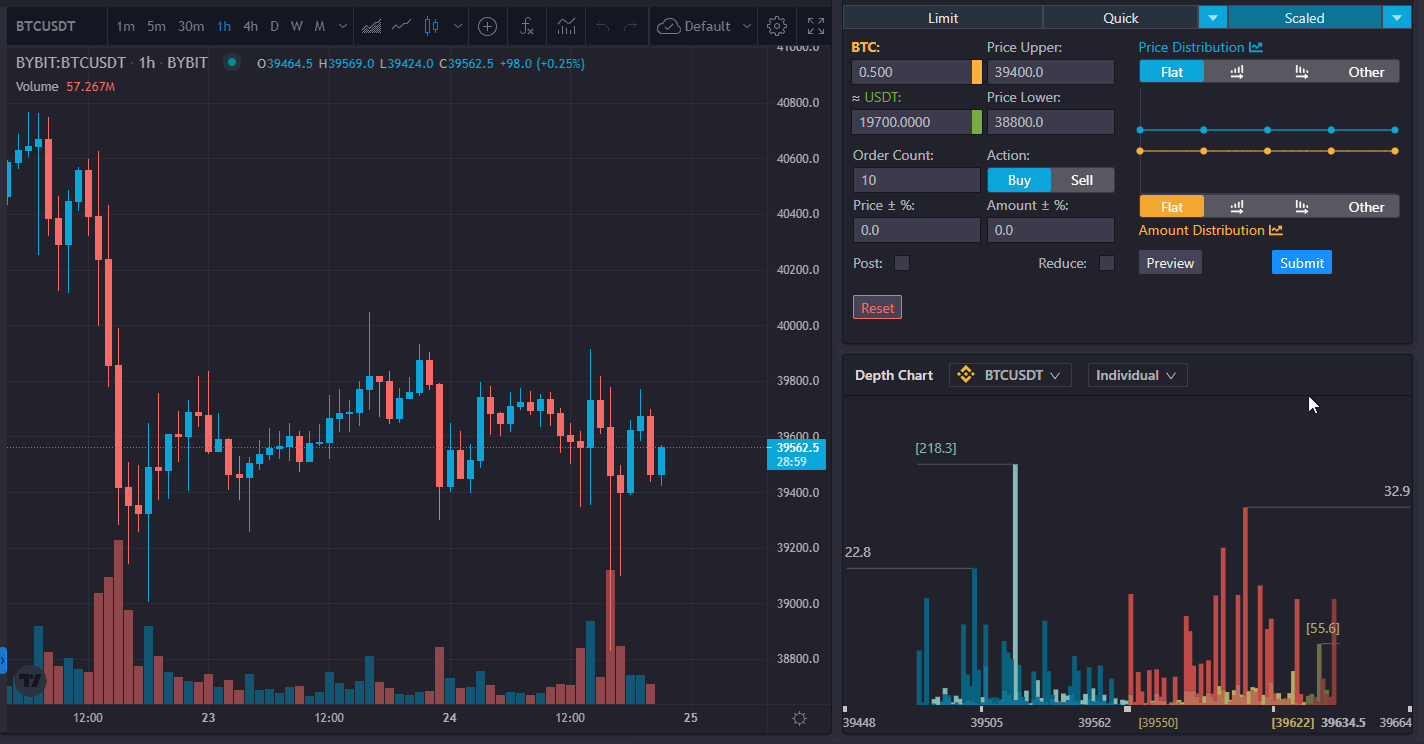Image resolution: width=1424 pixels, height=744 pixels.
Task: Click the BTC amount field showing 0.500
Action: tap(911, 72)
